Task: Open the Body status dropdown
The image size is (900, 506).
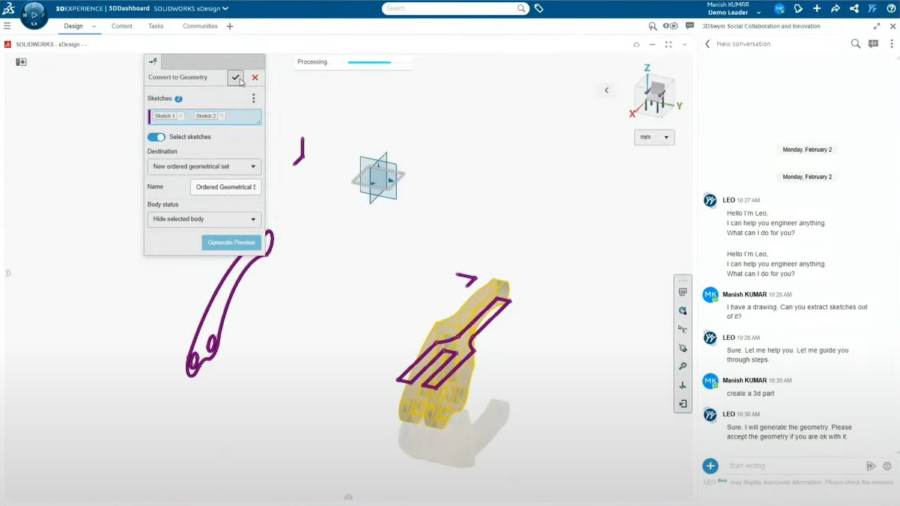Action: pos(204,219)
